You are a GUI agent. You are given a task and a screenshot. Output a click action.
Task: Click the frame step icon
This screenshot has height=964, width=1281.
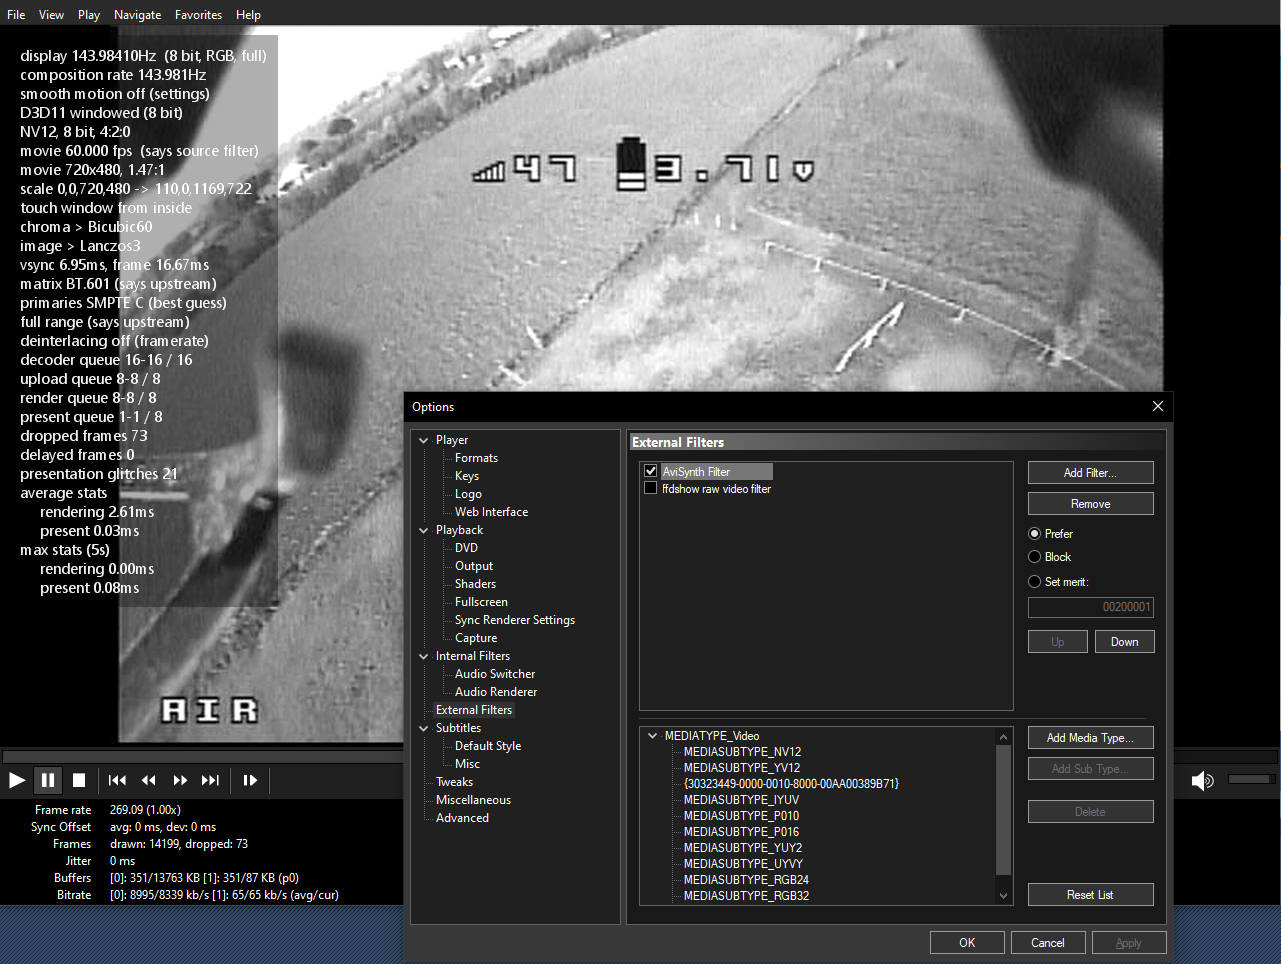(250, 780)
